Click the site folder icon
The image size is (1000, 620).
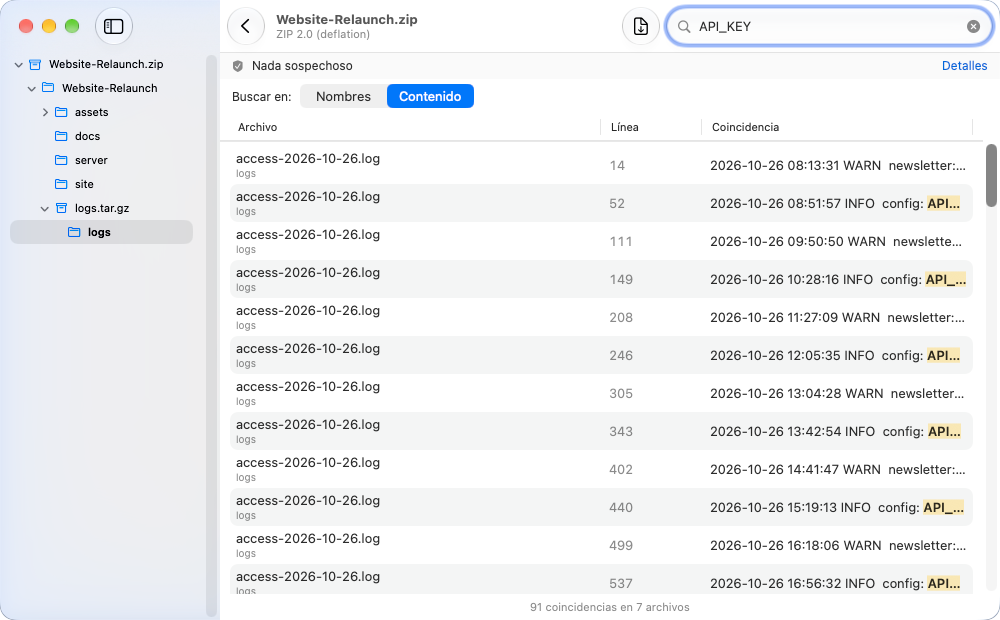61,184
